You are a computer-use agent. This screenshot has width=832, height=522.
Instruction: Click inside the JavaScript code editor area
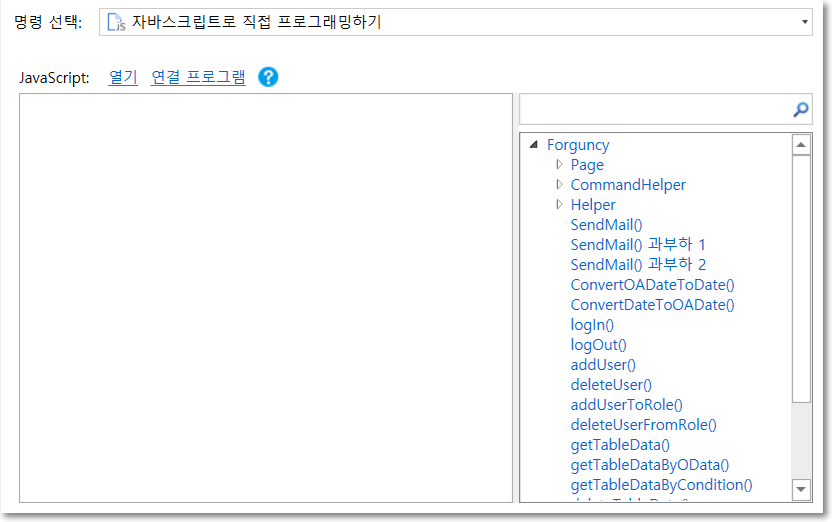[x=266, y=298]
